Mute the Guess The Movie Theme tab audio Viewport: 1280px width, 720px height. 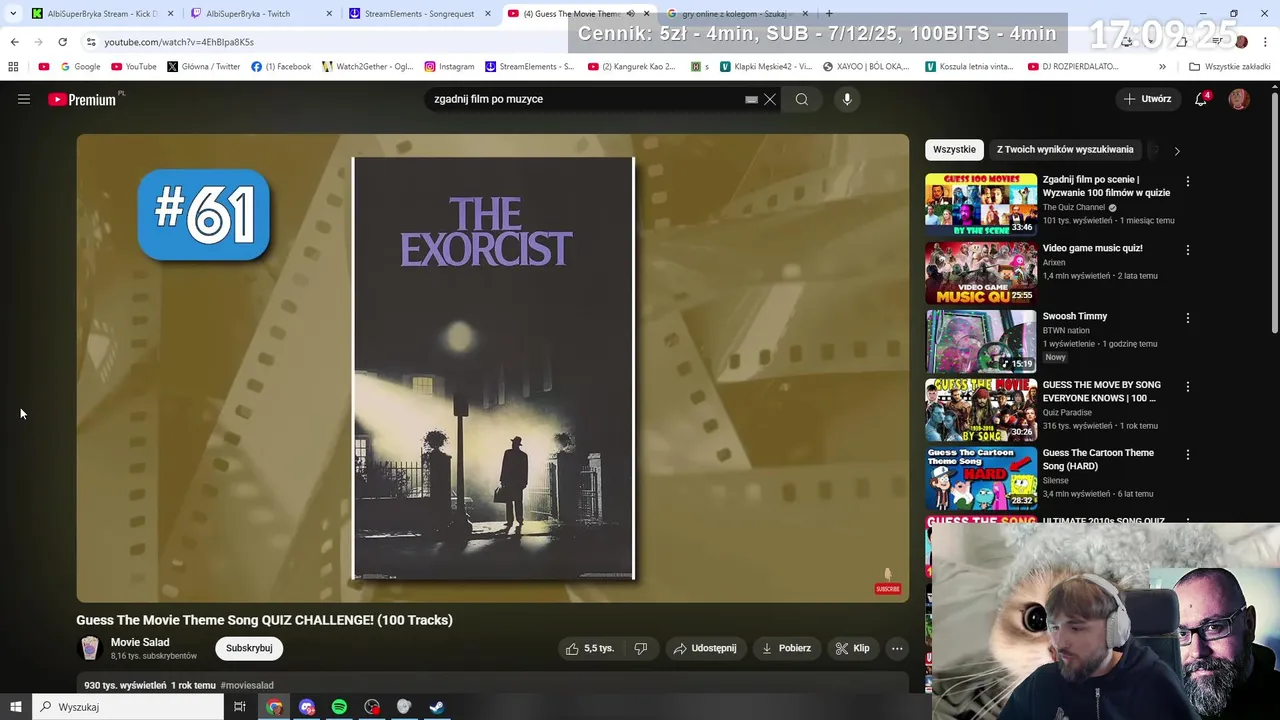click(x=631, y=14)
